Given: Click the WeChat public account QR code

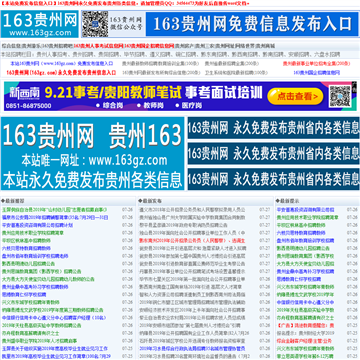Looking at the screenshot, I should click(95, 24).
